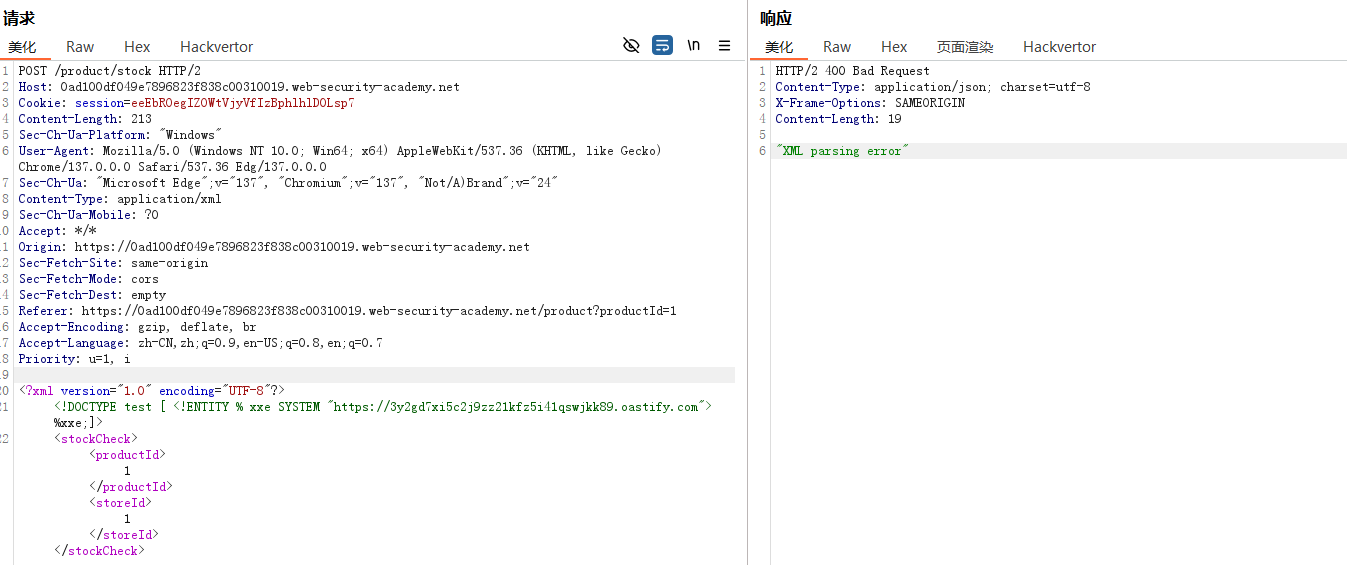Viewport: 1347px width, 565px height.
Task: Click the oastify.com URL in the entity
Action: pyautogui.click(x=518, y=407)
